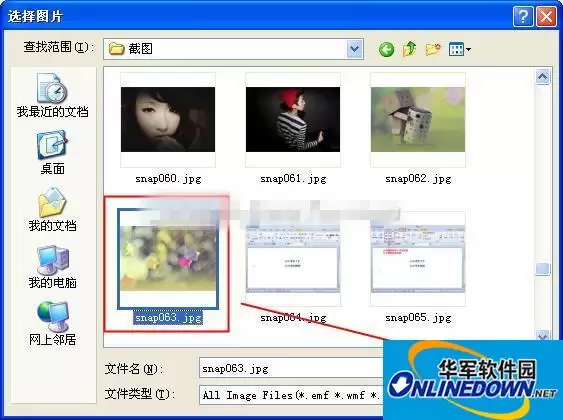
Task: Select the snap060.jpg thumbnail
Action: click(x=168, y=120)
